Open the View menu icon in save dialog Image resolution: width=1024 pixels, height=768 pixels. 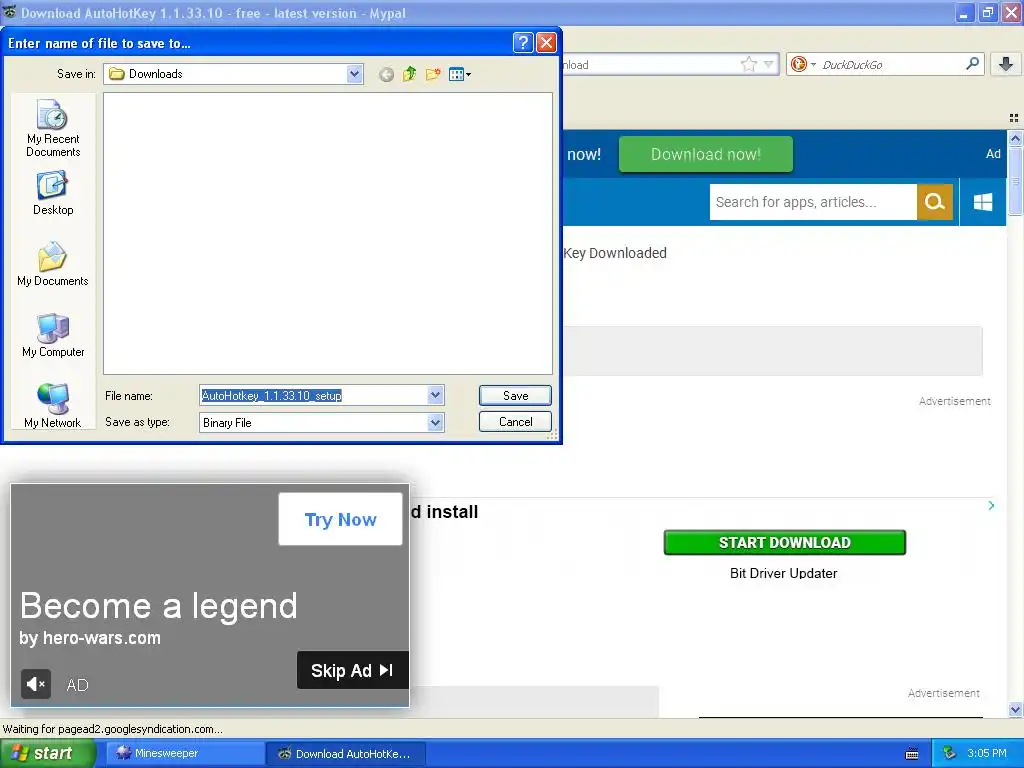click(460, 74)
